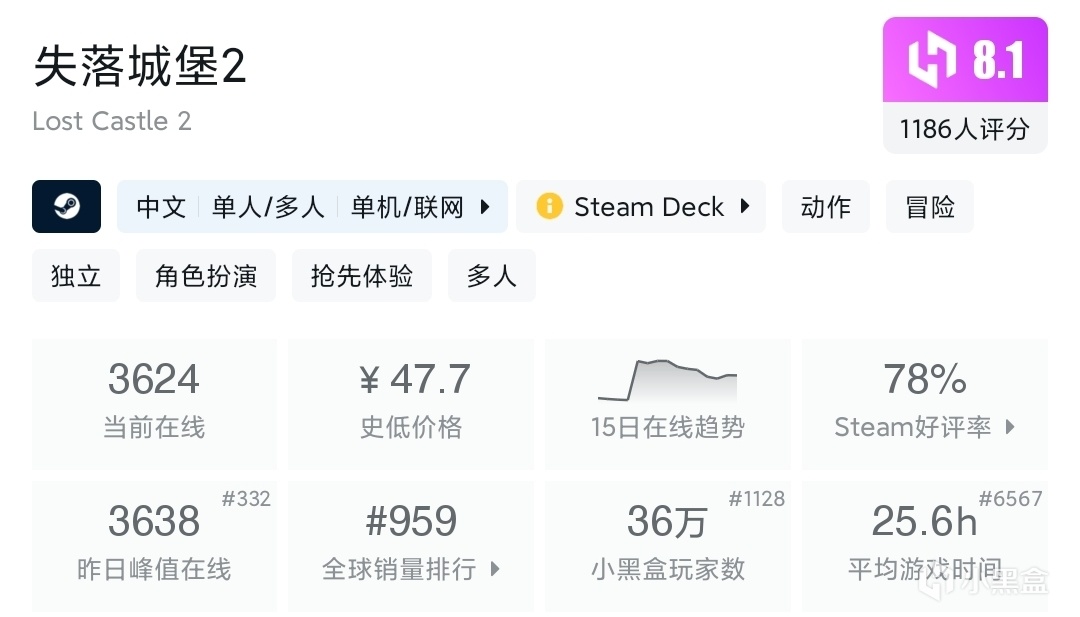Expand the Steam Deck compatibility arrow
1080x617 pixels.
[745, 207]
